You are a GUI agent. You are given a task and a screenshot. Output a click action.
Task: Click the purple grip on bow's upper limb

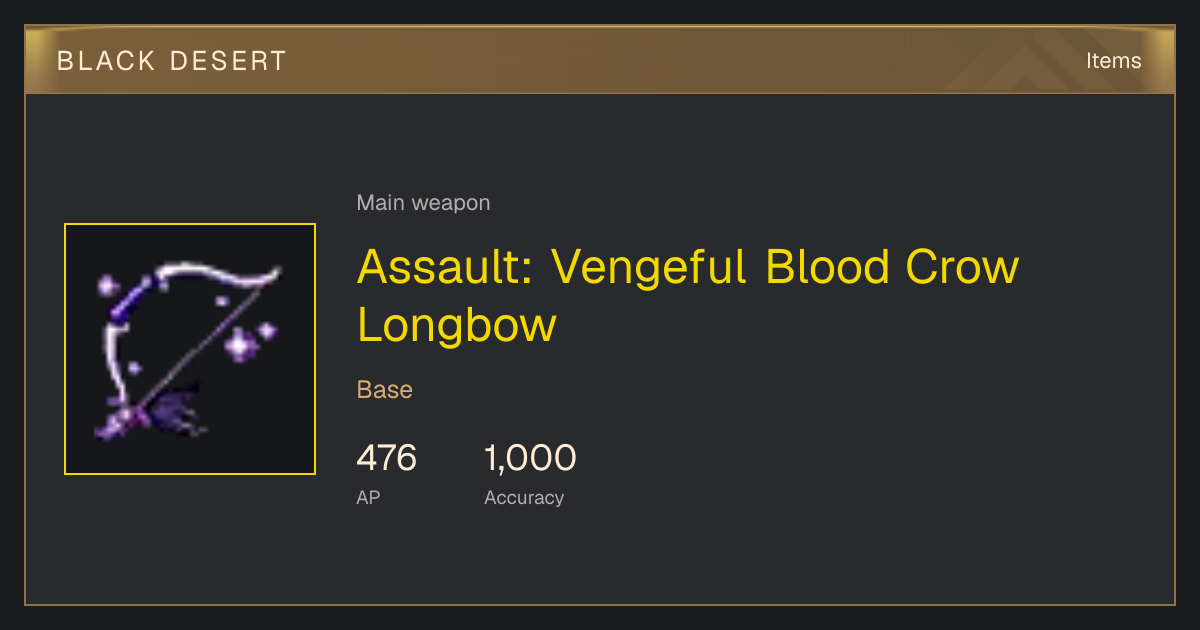(131, 300)
